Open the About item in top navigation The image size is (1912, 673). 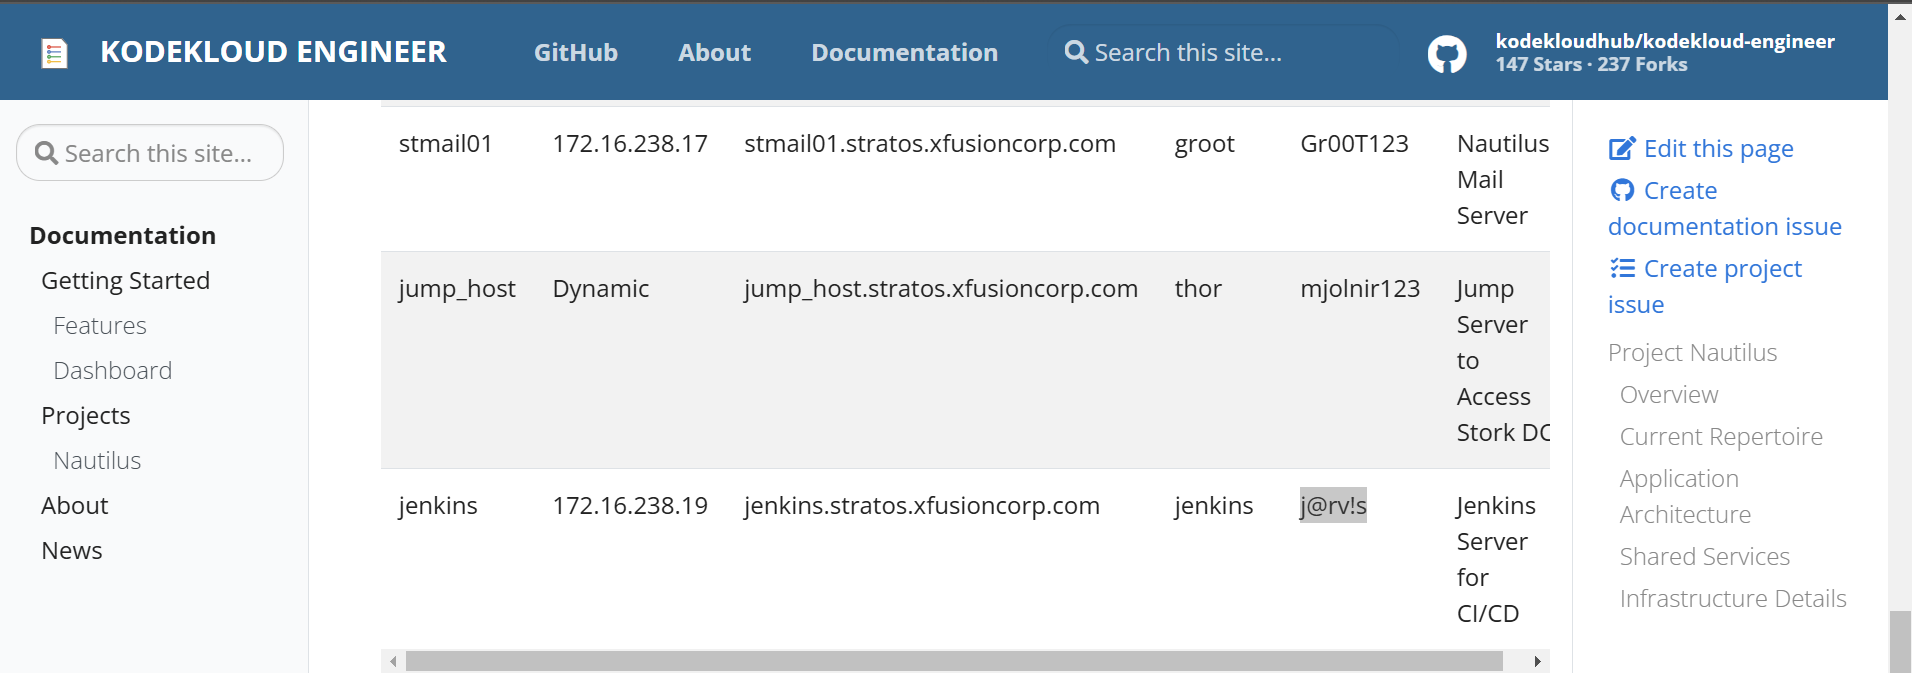[714, 53]
